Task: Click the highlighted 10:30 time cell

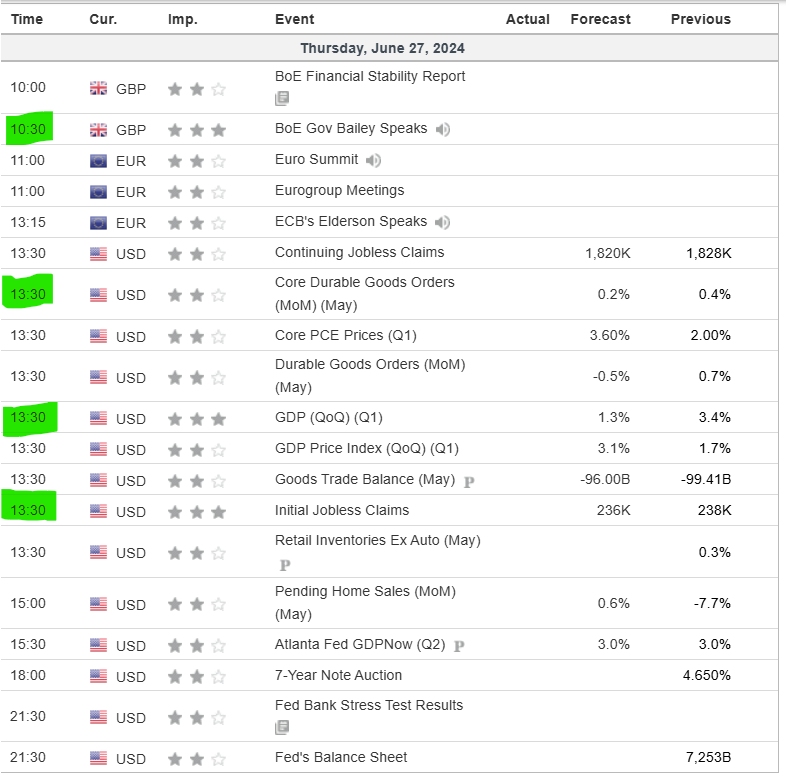Action: pos(29,129)
